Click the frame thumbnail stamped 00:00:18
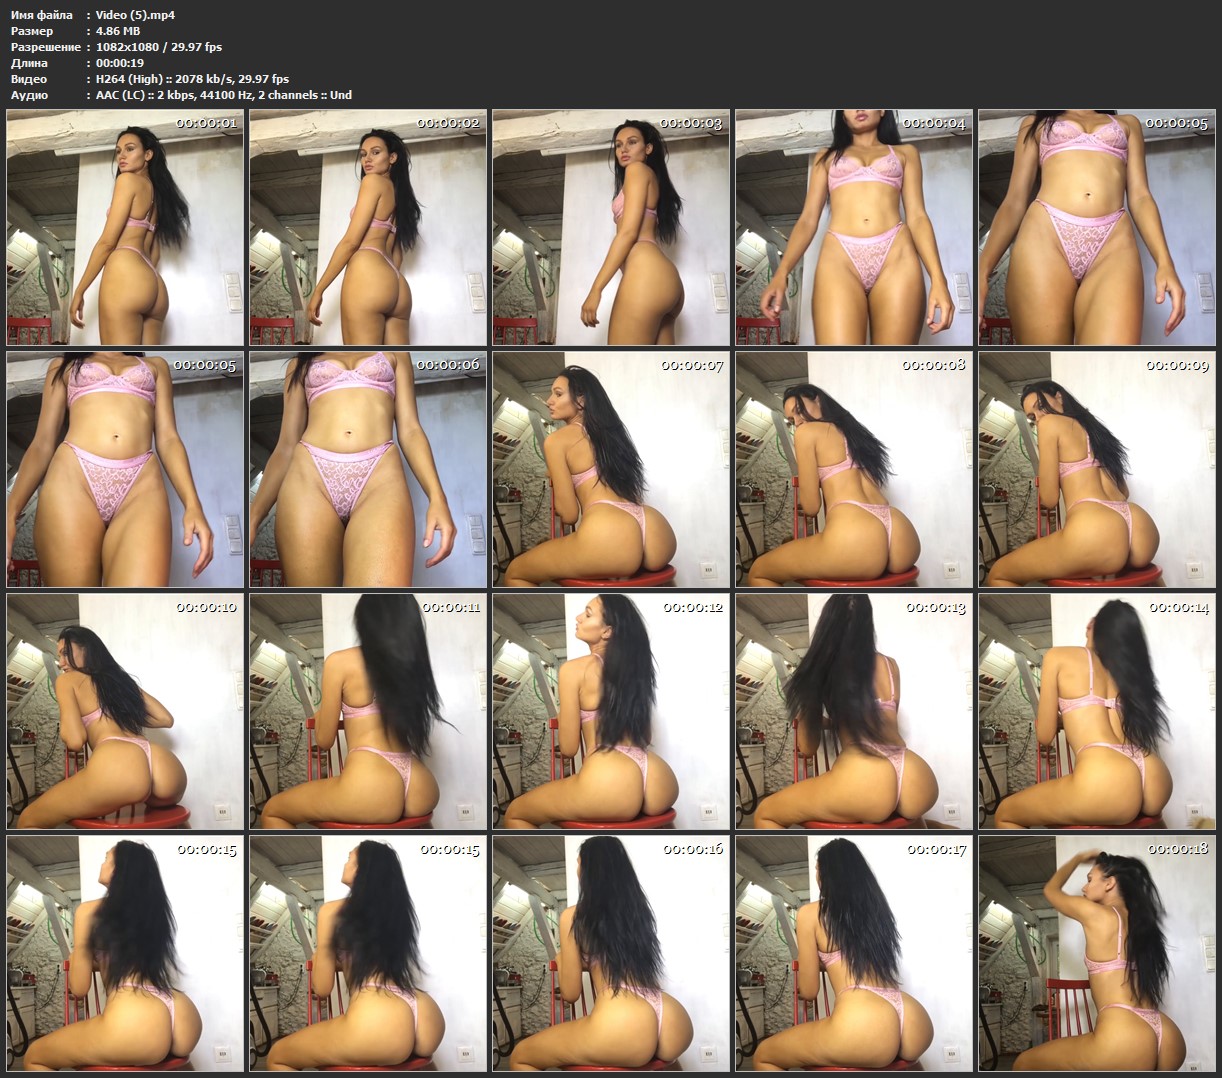1222x1078 pixels. [1097, 953]
